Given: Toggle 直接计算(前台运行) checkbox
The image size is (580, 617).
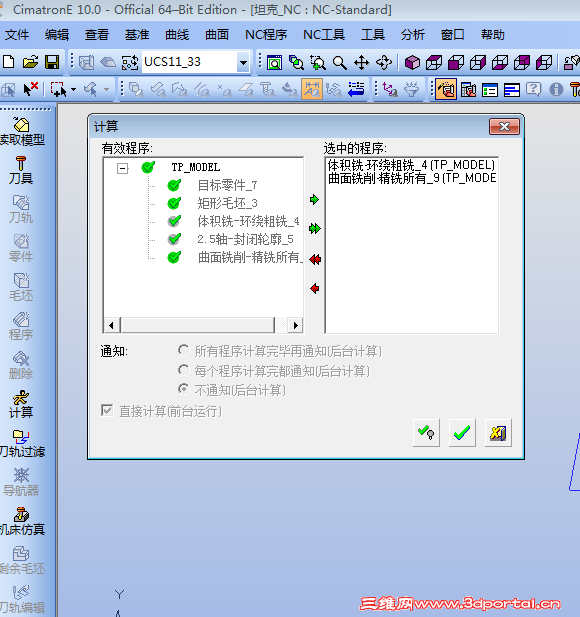Looking at the screenshot, I should point(107,410).
